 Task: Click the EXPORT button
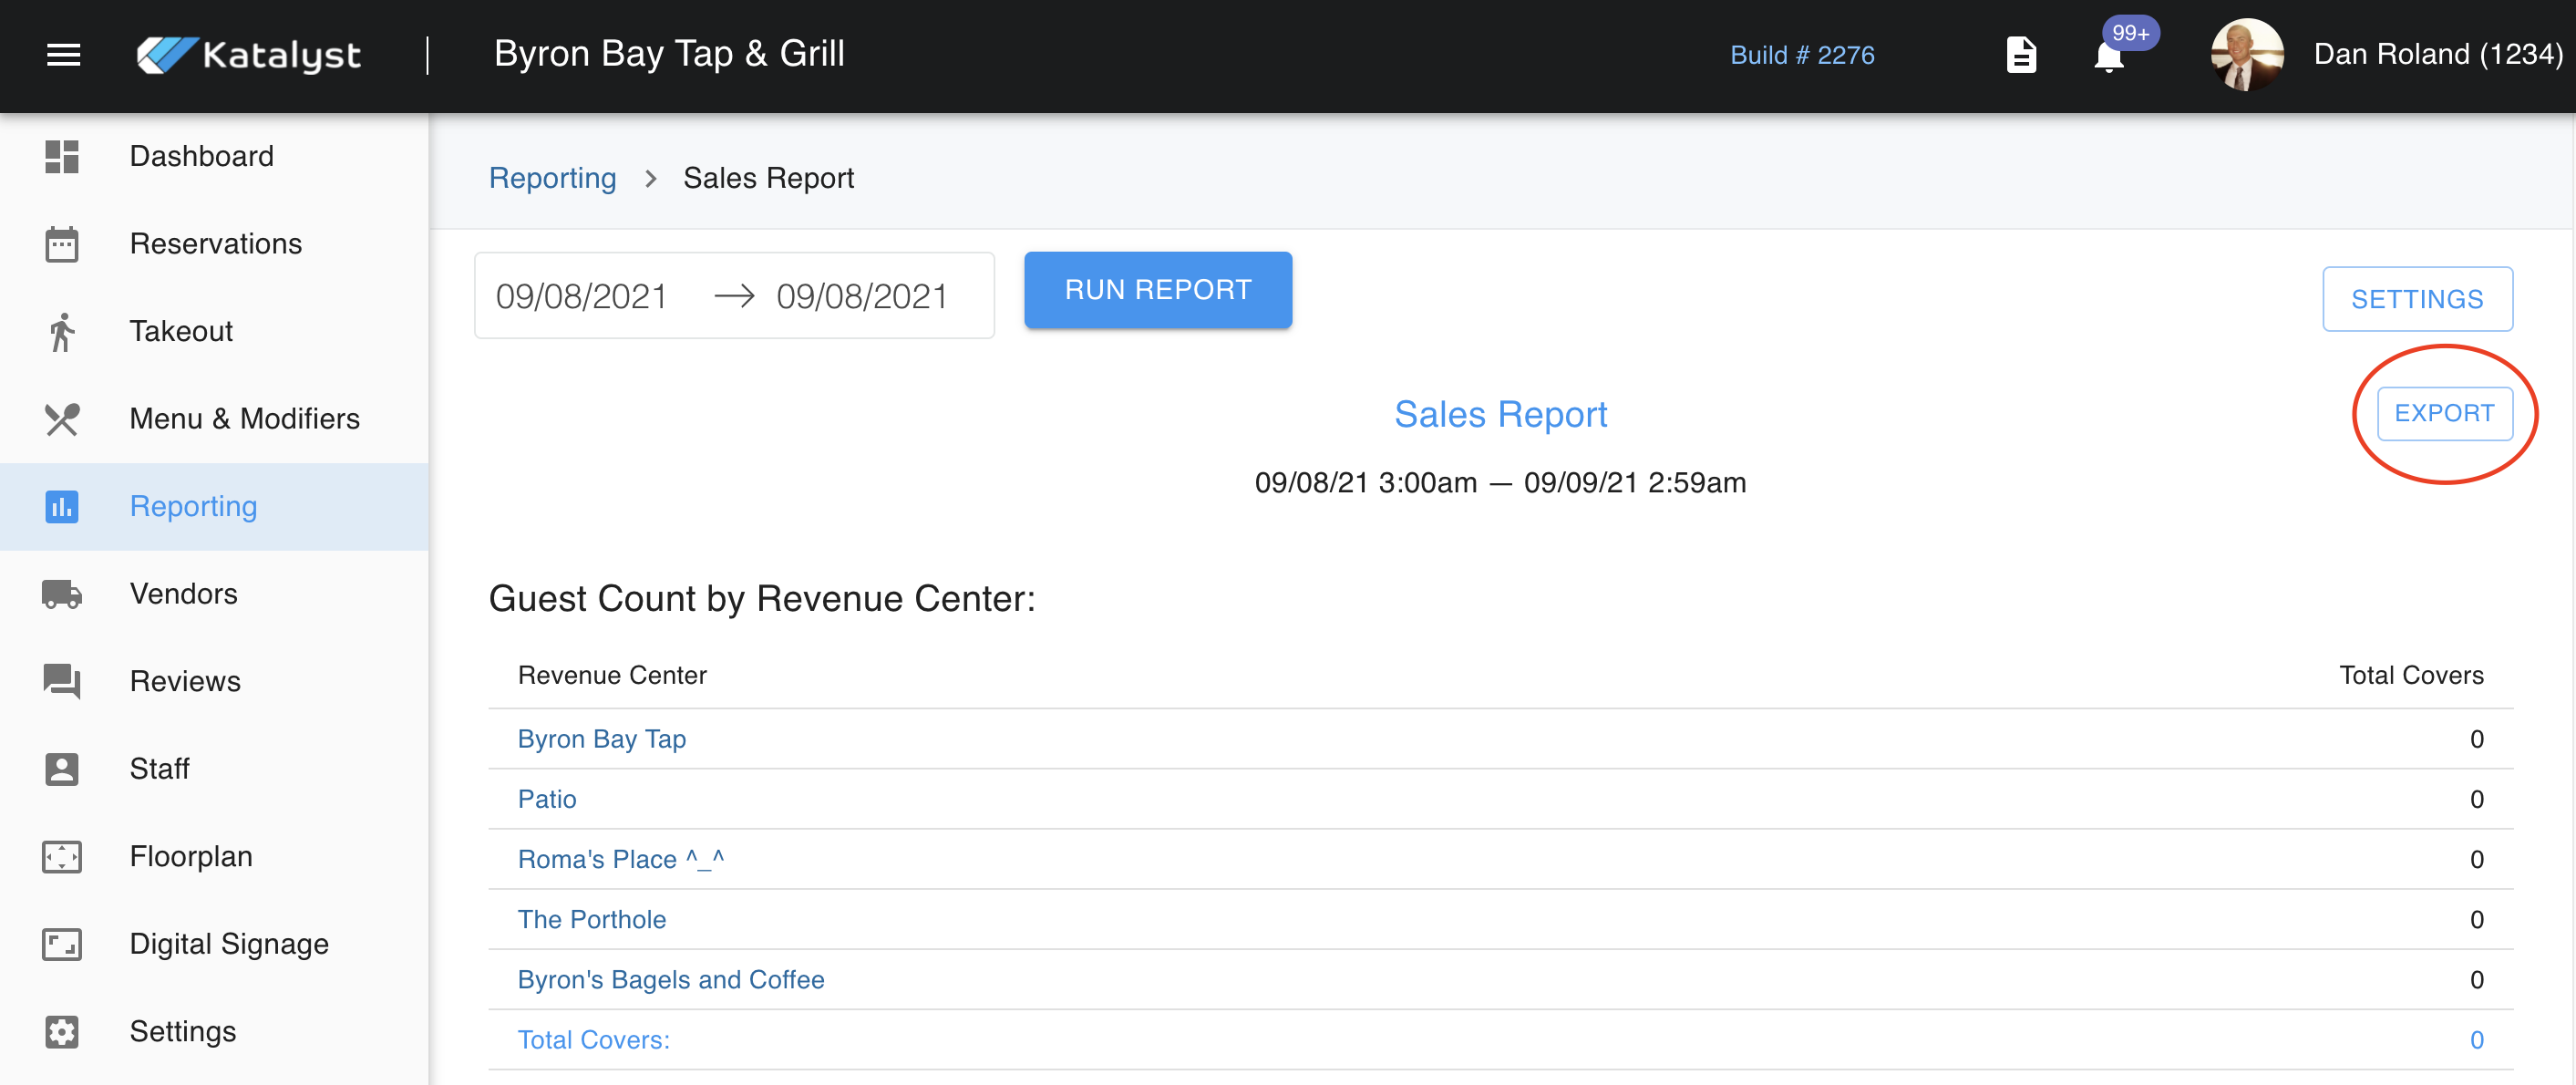coord(2443,413)
